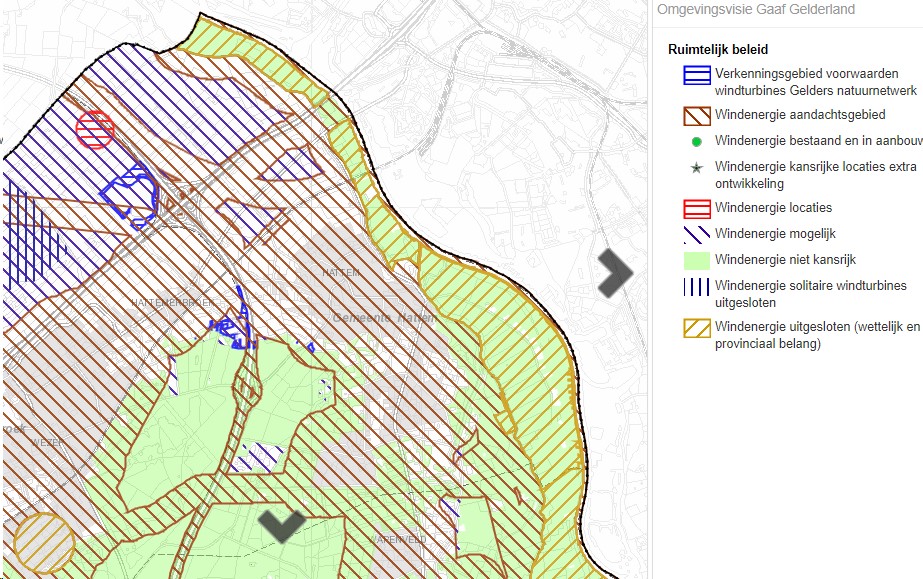
Task: Click blue diagonal Windenergie mogelijk legend symbol
Action: pos(697,234)
